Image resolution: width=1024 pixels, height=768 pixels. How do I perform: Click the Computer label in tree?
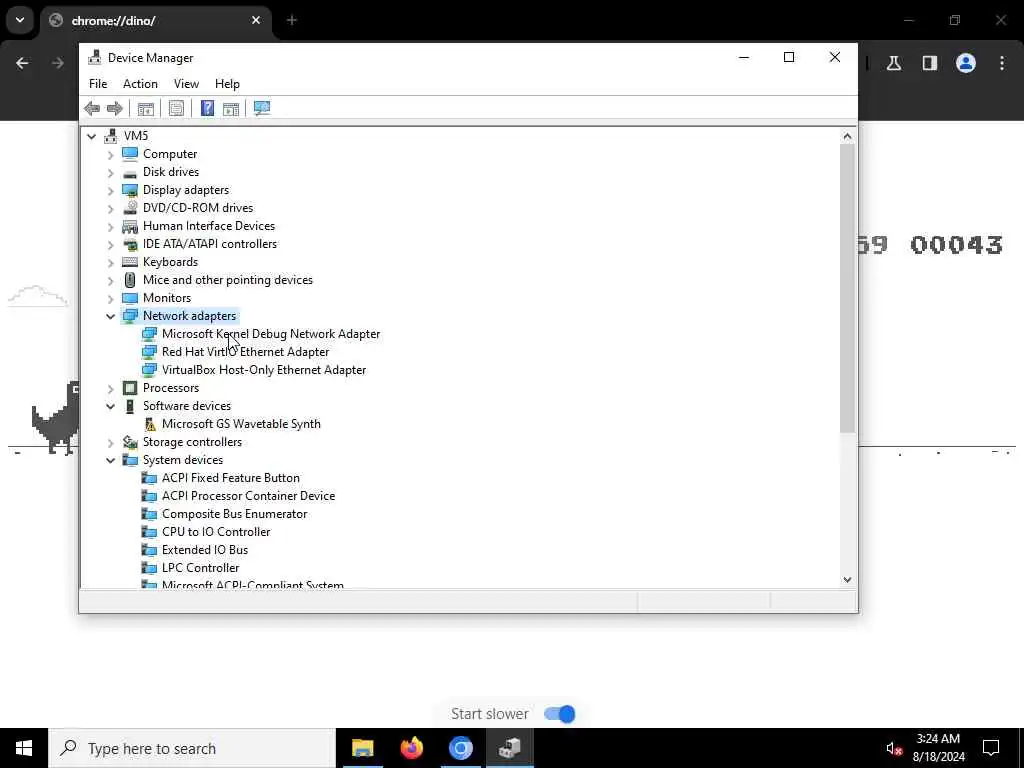[170, 154]
